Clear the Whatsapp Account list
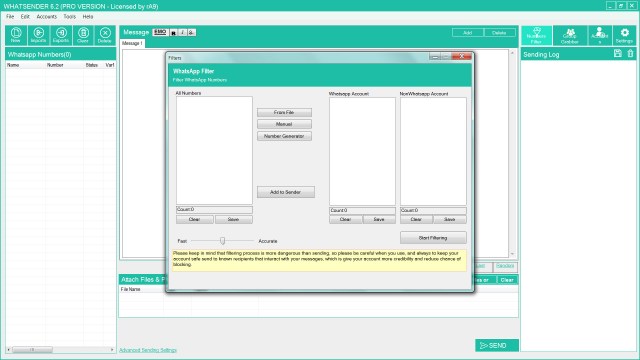 [346, 220]
